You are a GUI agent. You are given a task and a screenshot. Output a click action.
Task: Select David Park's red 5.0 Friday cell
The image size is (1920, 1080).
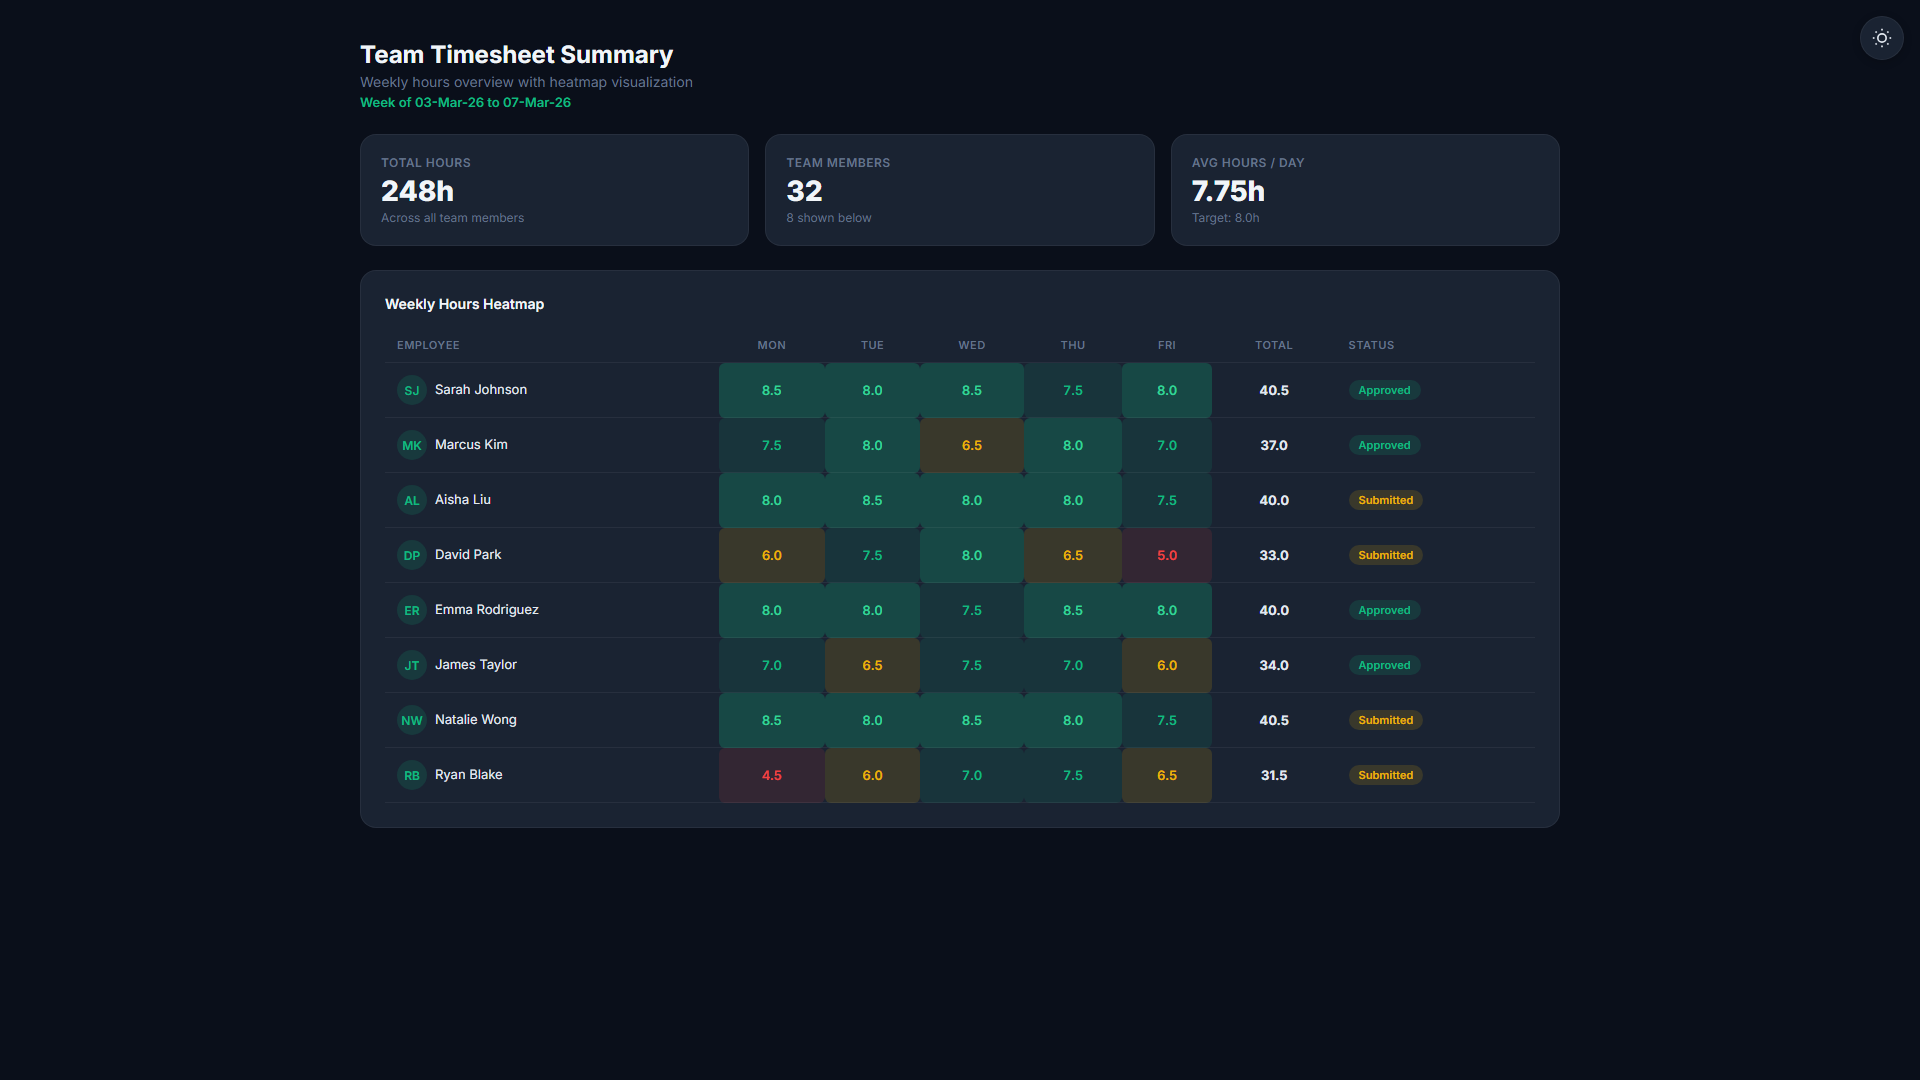coord(1167,555)
